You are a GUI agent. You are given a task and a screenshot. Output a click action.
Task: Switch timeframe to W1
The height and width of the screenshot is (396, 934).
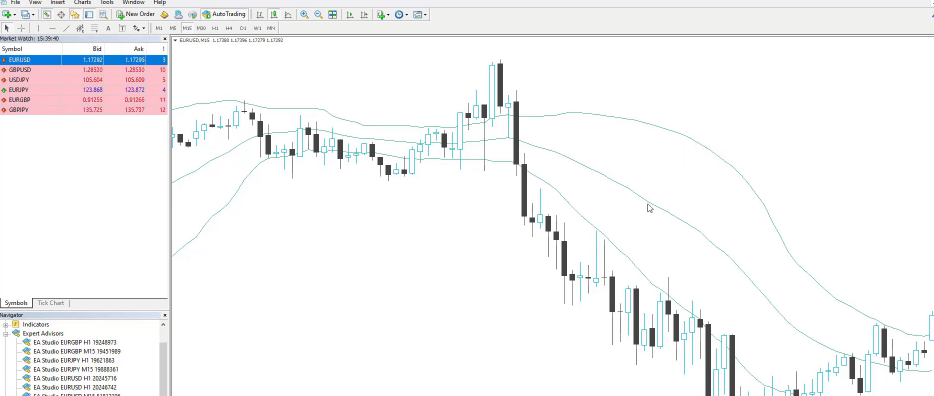[257, 28]
